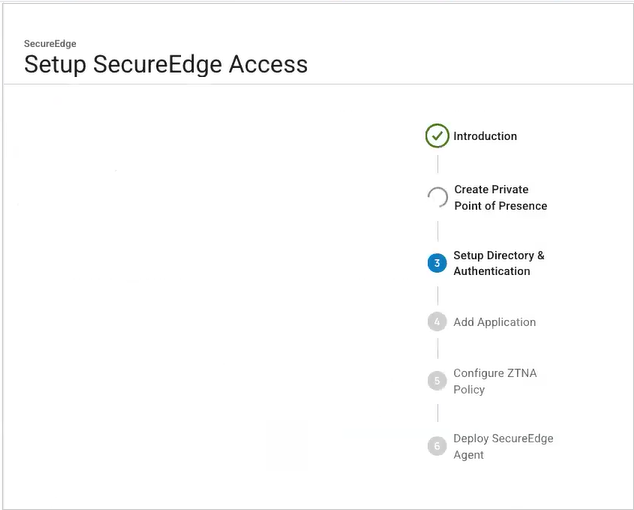Select Deploy SecureEdge Agent step
Image resolution: width=634 pixels, height=510 pixels.
[502, 446]
